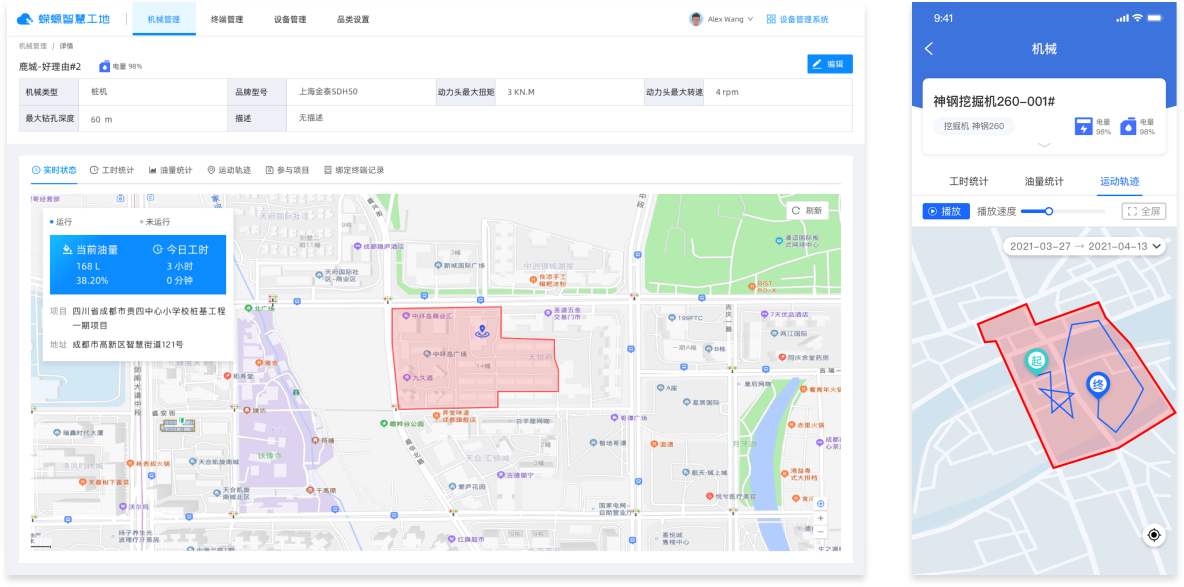1184x587 pixels.
Task: Click the blue machine marker inside red zone
Action: click(481, 331)
